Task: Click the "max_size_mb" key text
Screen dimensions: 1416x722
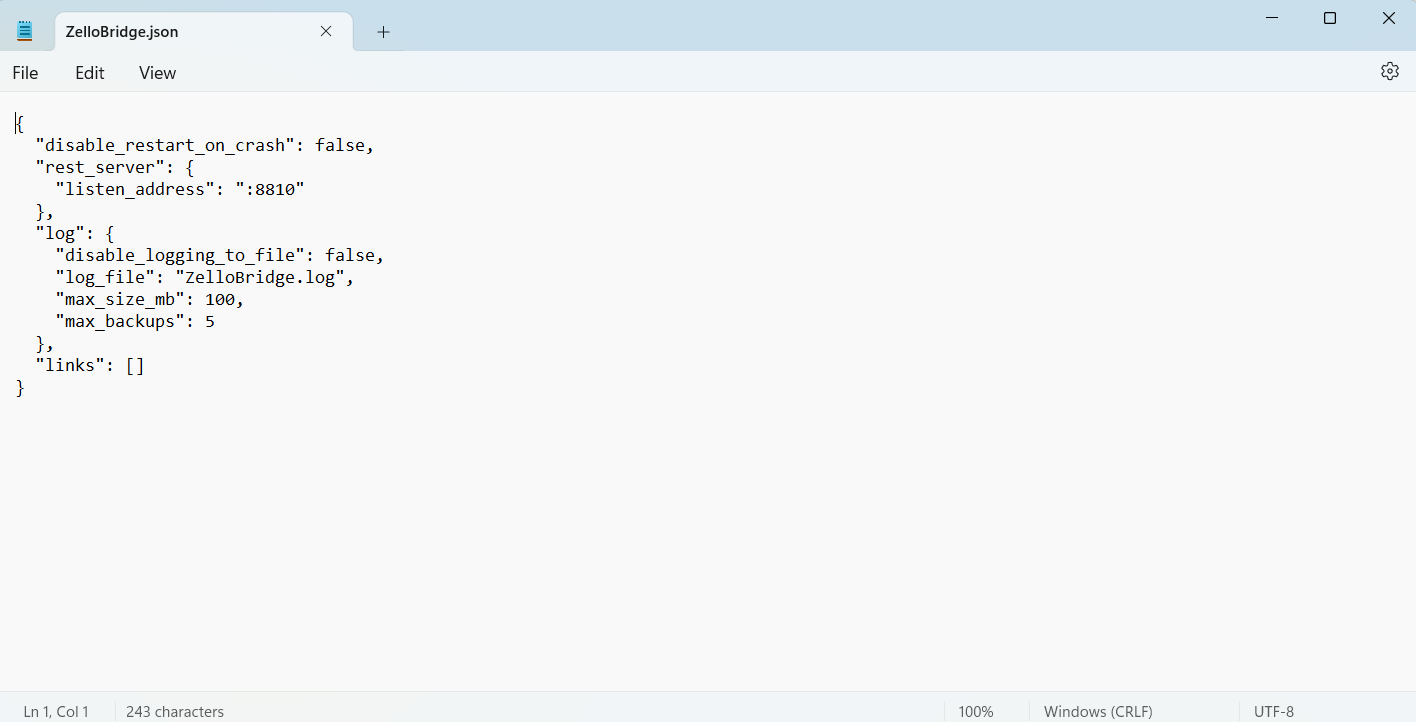Action: click(x=120, y=300)
